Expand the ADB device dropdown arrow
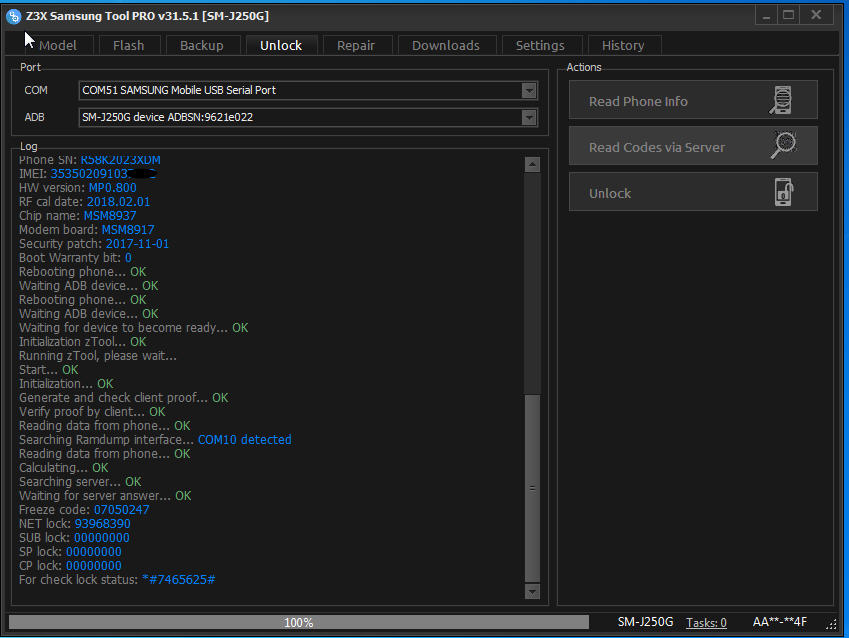 (529, 118)
